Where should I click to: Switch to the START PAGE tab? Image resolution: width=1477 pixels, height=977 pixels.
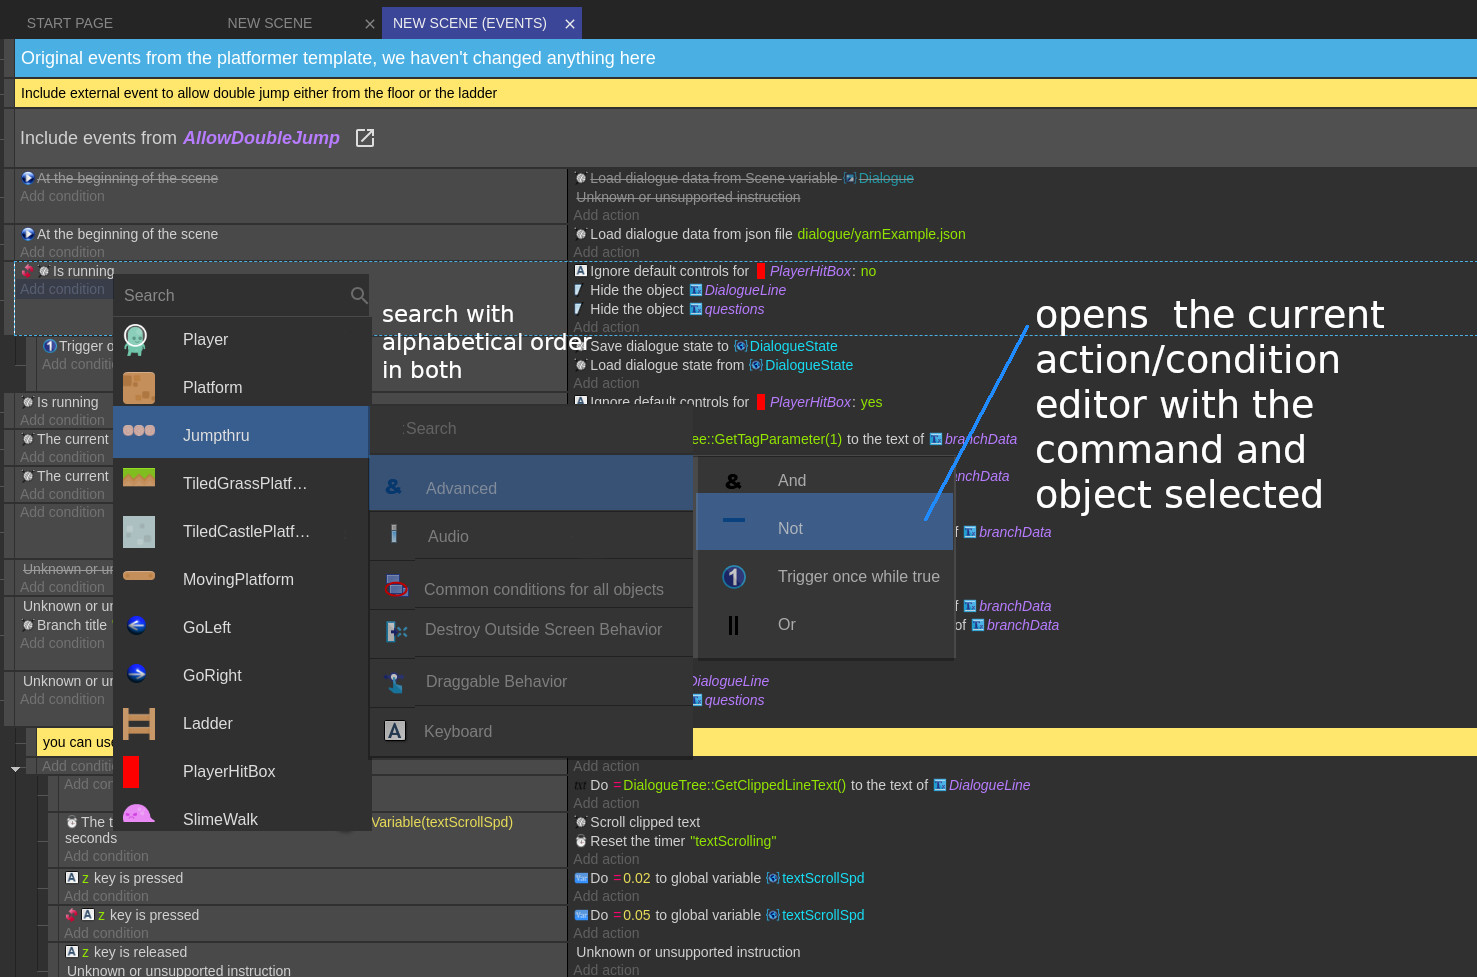(69, 22)
